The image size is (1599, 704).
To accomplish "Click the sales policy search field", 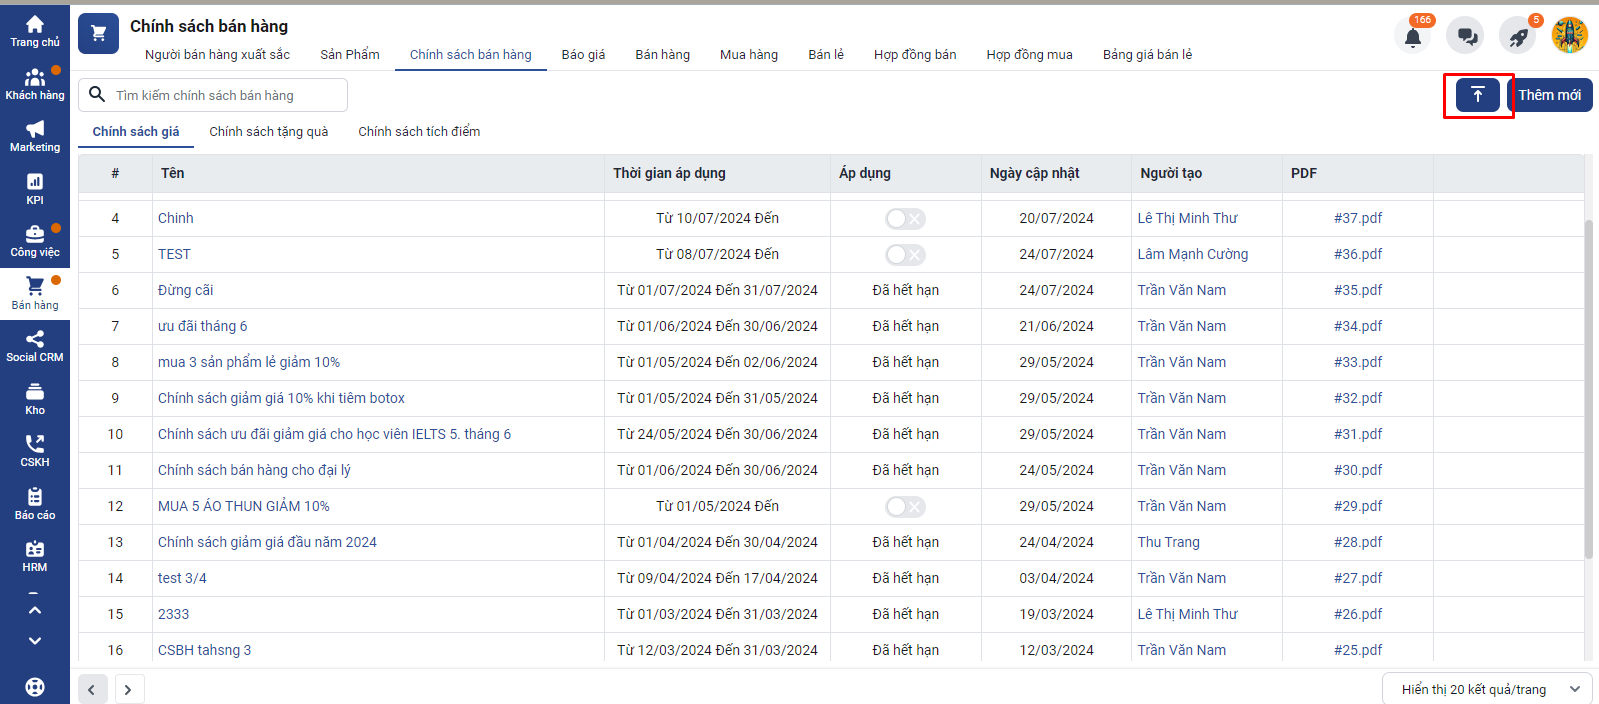I will [x=225, y=95].
